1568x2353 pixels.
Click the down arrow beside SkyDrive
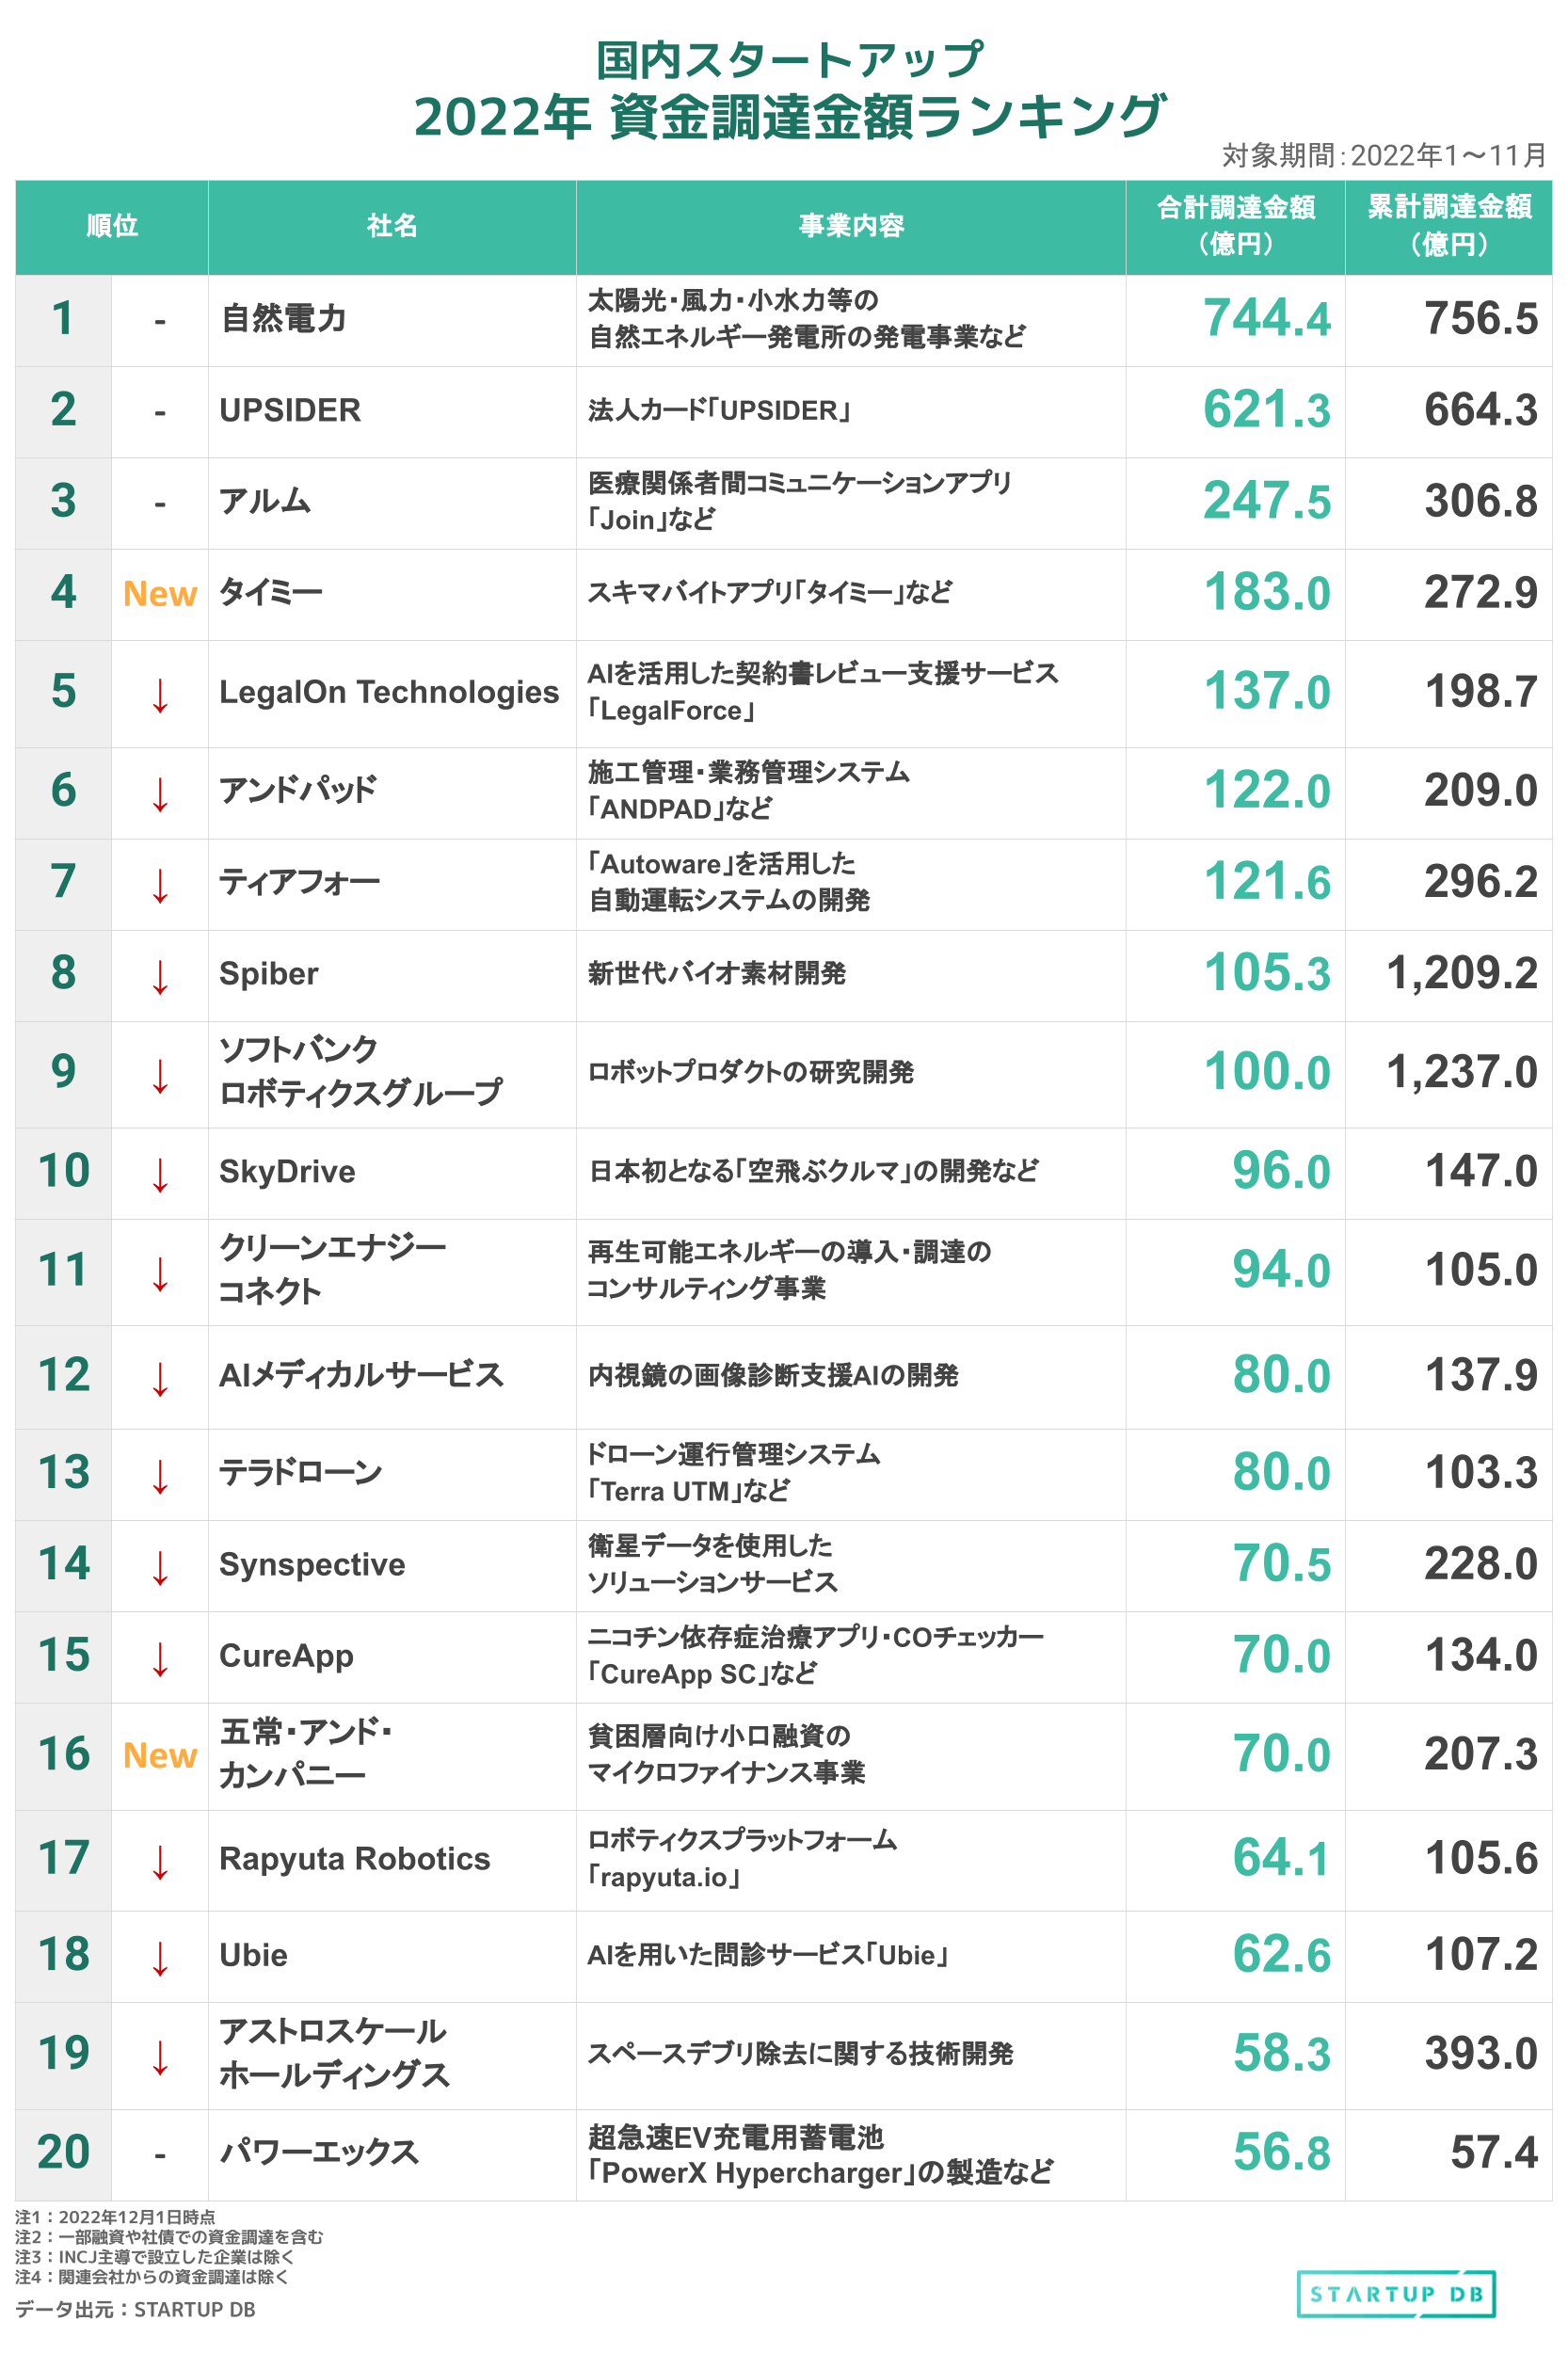pyautogui.click(x=160, y=1174)
